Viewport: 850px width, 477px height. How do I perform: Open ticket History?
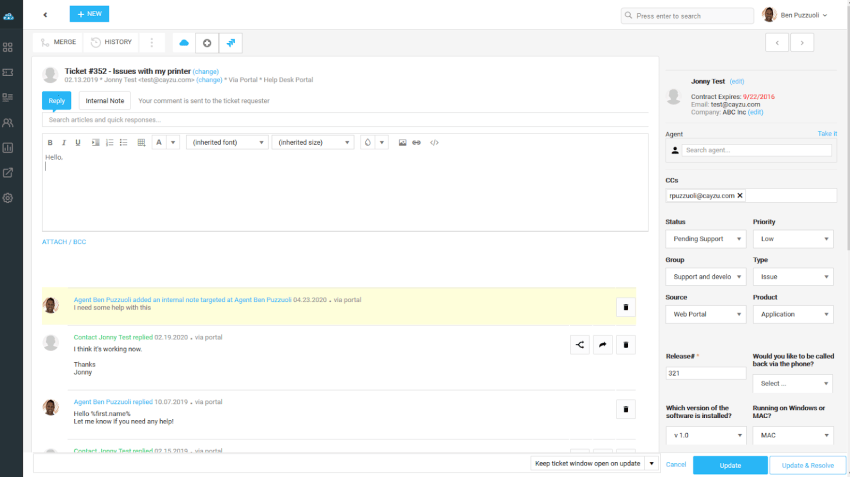point(111,43)
